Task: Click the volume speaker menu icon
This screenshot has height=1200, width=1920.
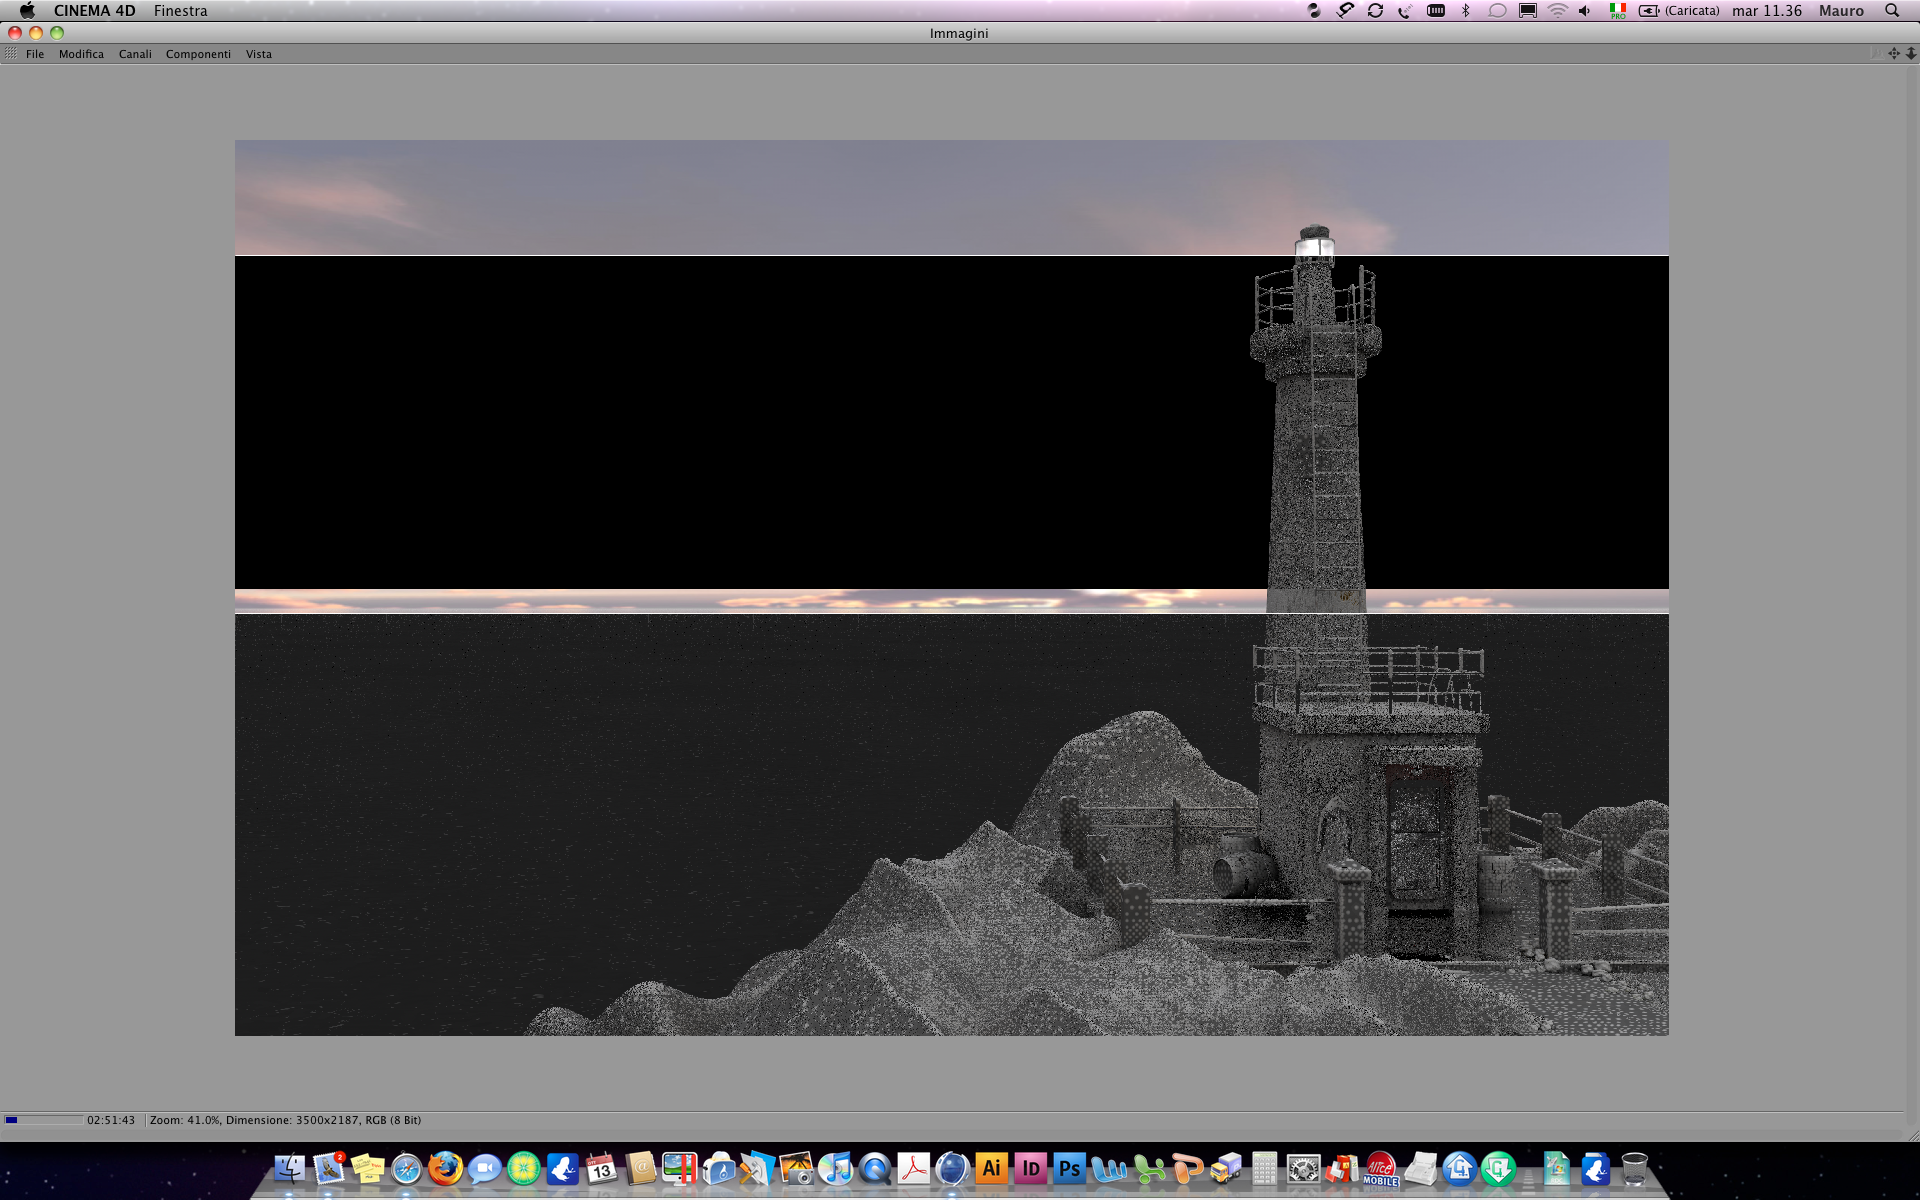Action: pos(1585,11)
